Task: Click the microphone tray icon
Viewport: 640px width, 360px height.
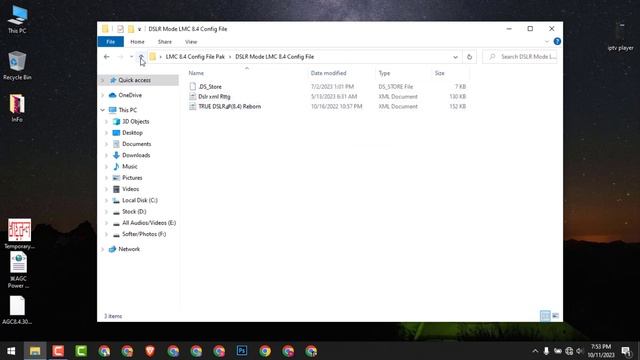Action: click(546, 351)
